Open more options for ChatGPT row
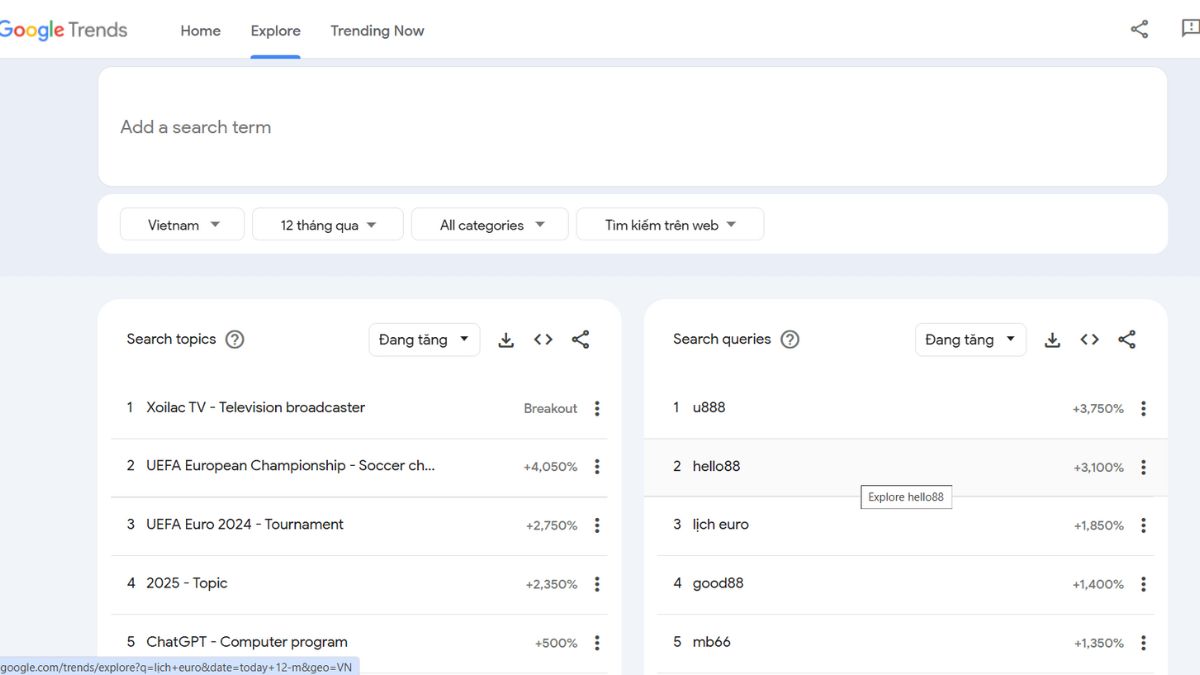The image size is (1200, 675). tap(597, 643)
